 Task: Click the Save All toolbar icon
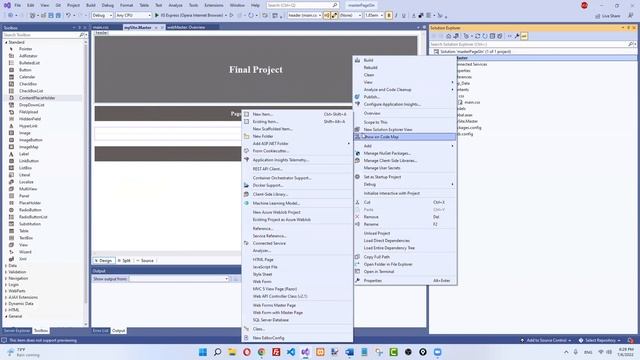pos(58,15)
